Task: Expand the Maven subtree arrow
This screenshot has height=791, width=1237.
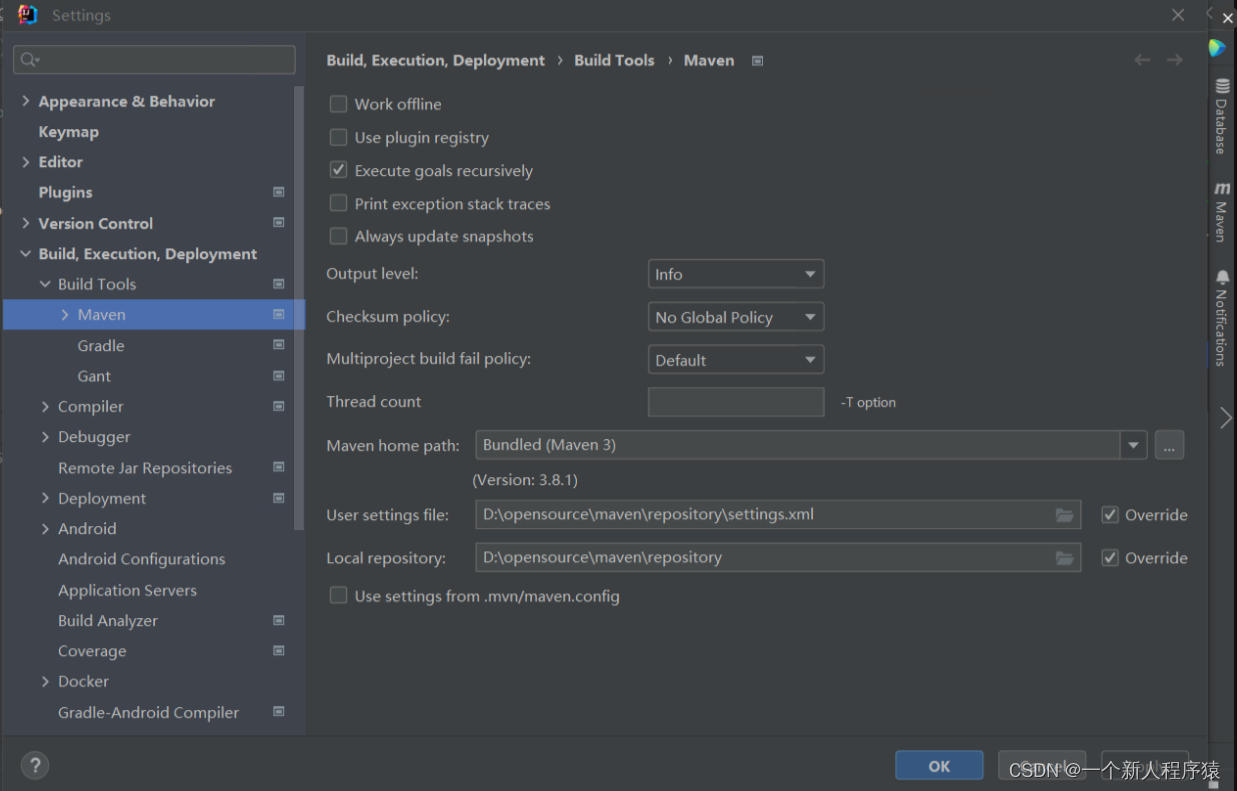Action: coord(65,315)
